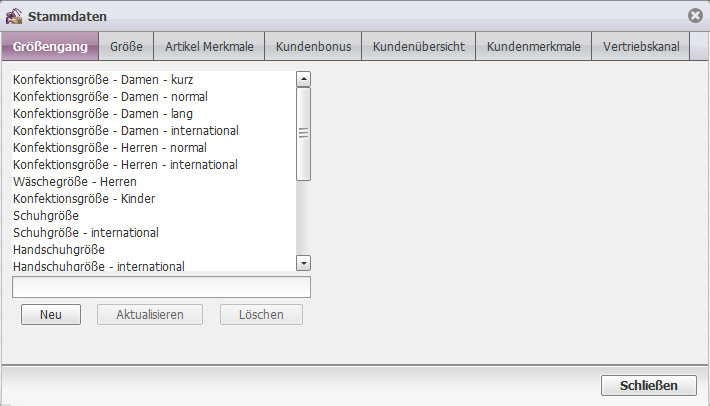Select the Größengang tab

50,47
